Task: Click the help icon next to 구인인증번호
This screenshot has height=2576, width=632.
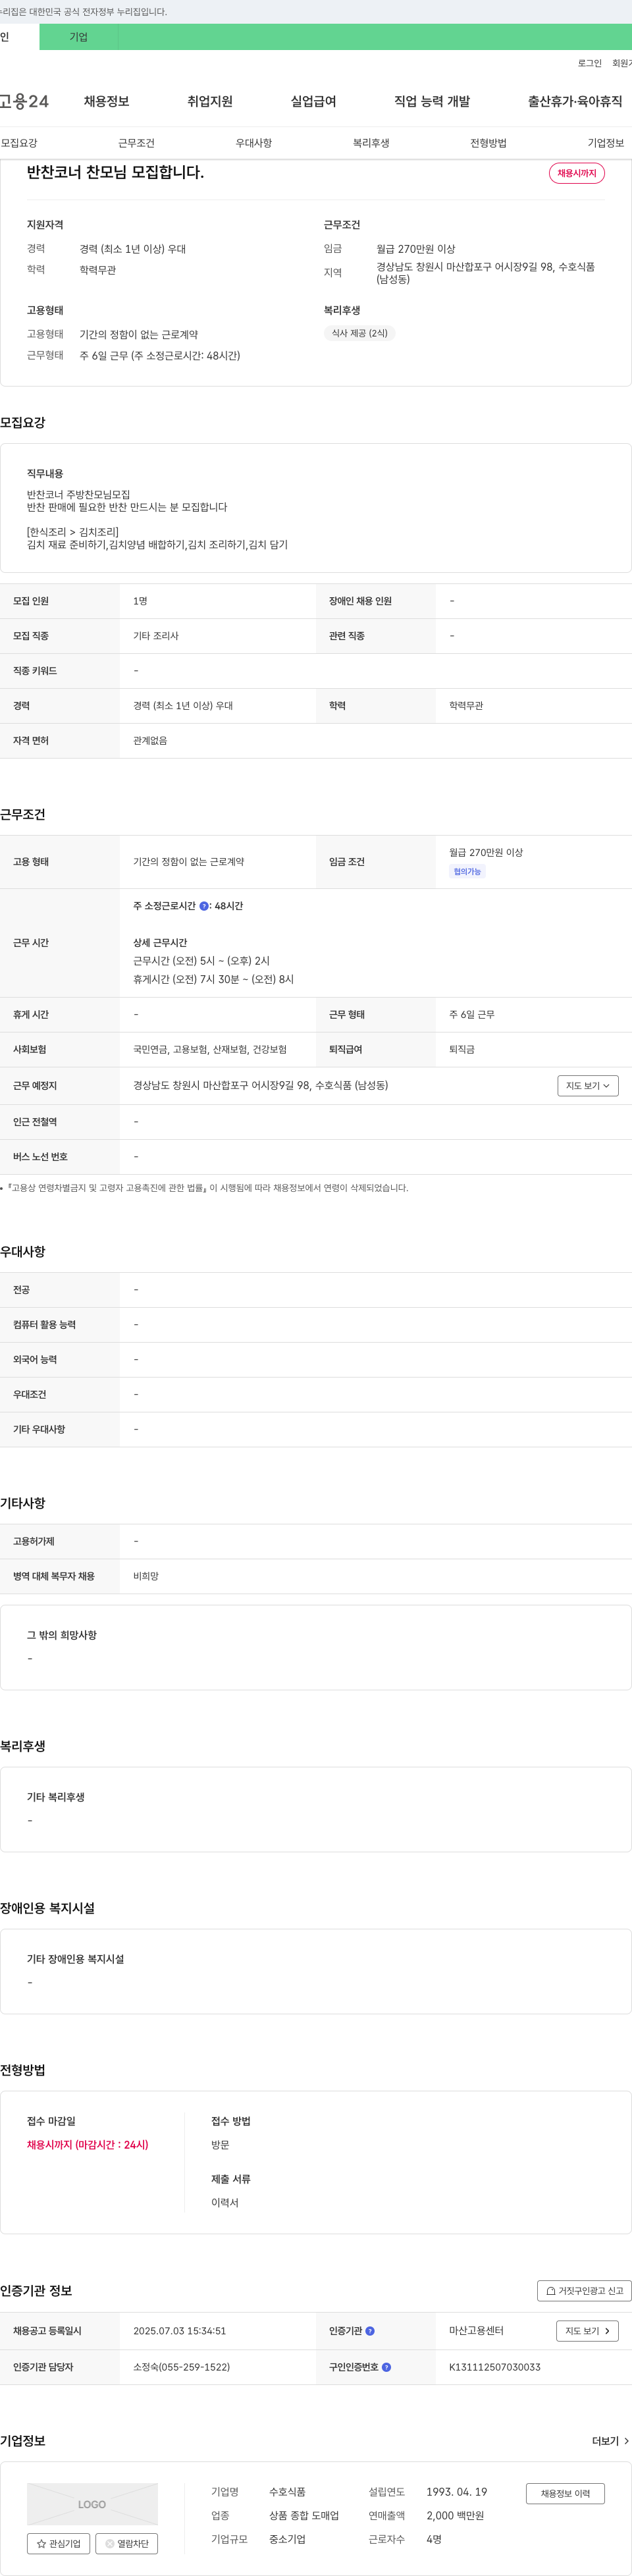Action: point(386,2367)
